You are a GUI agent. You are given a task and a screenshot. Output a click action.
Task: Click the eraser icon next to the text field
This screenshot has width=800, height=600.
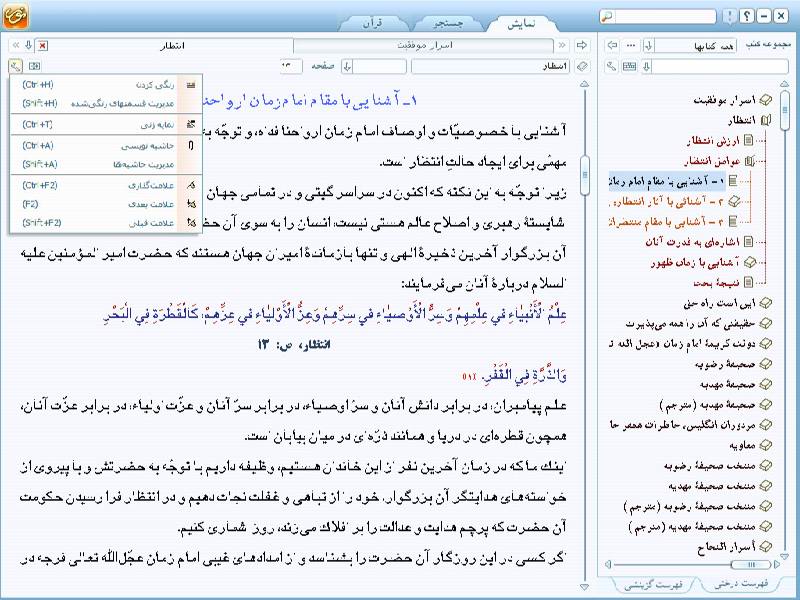pos(582,66)
